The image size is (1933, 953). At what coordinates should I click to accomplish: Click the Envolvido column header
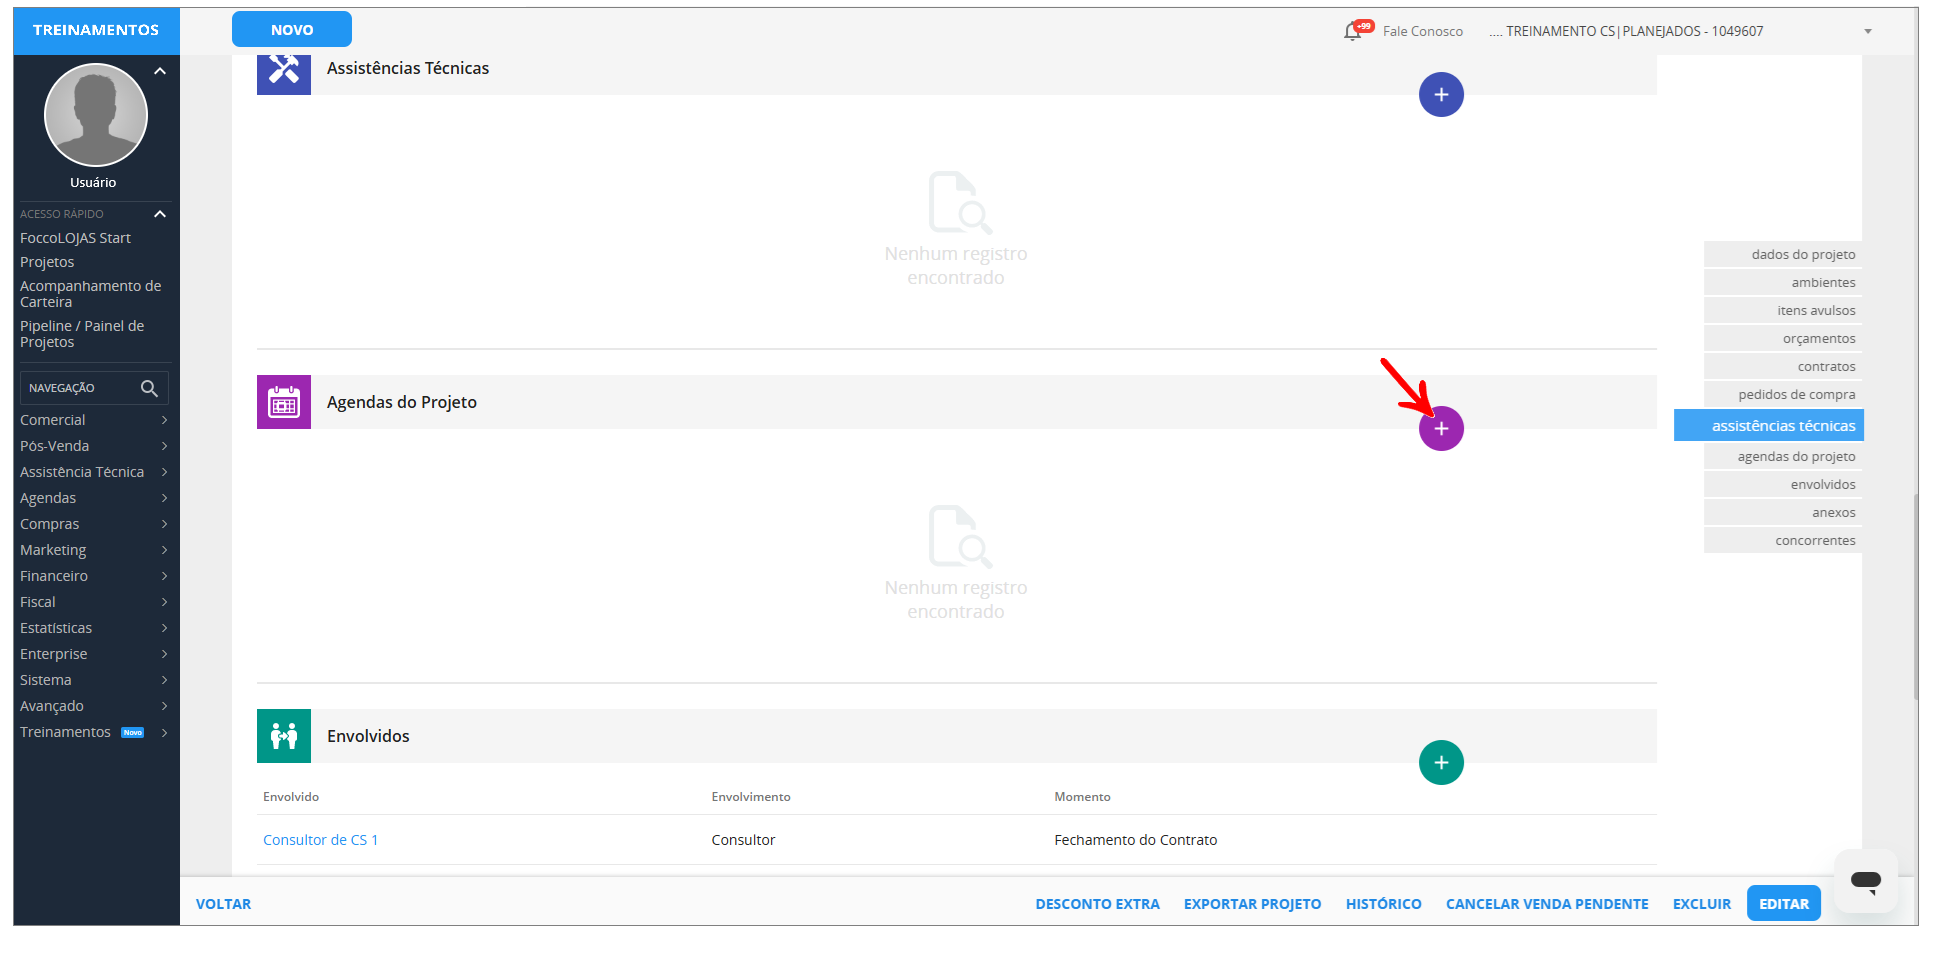(x=291, y=797)
